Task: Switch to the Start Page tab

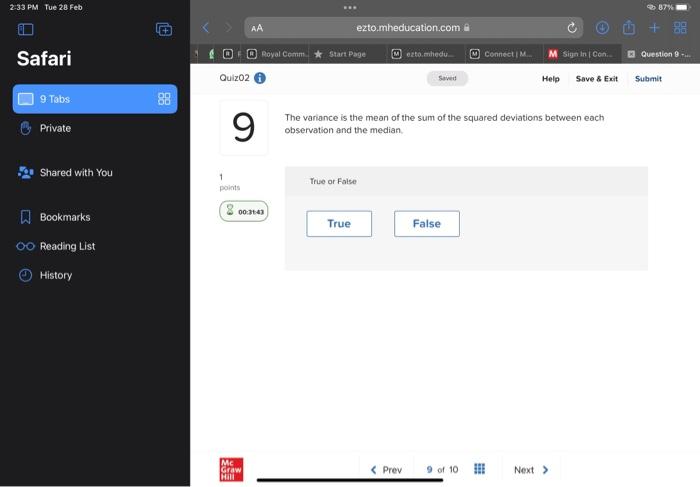Action: coord(348,54)
